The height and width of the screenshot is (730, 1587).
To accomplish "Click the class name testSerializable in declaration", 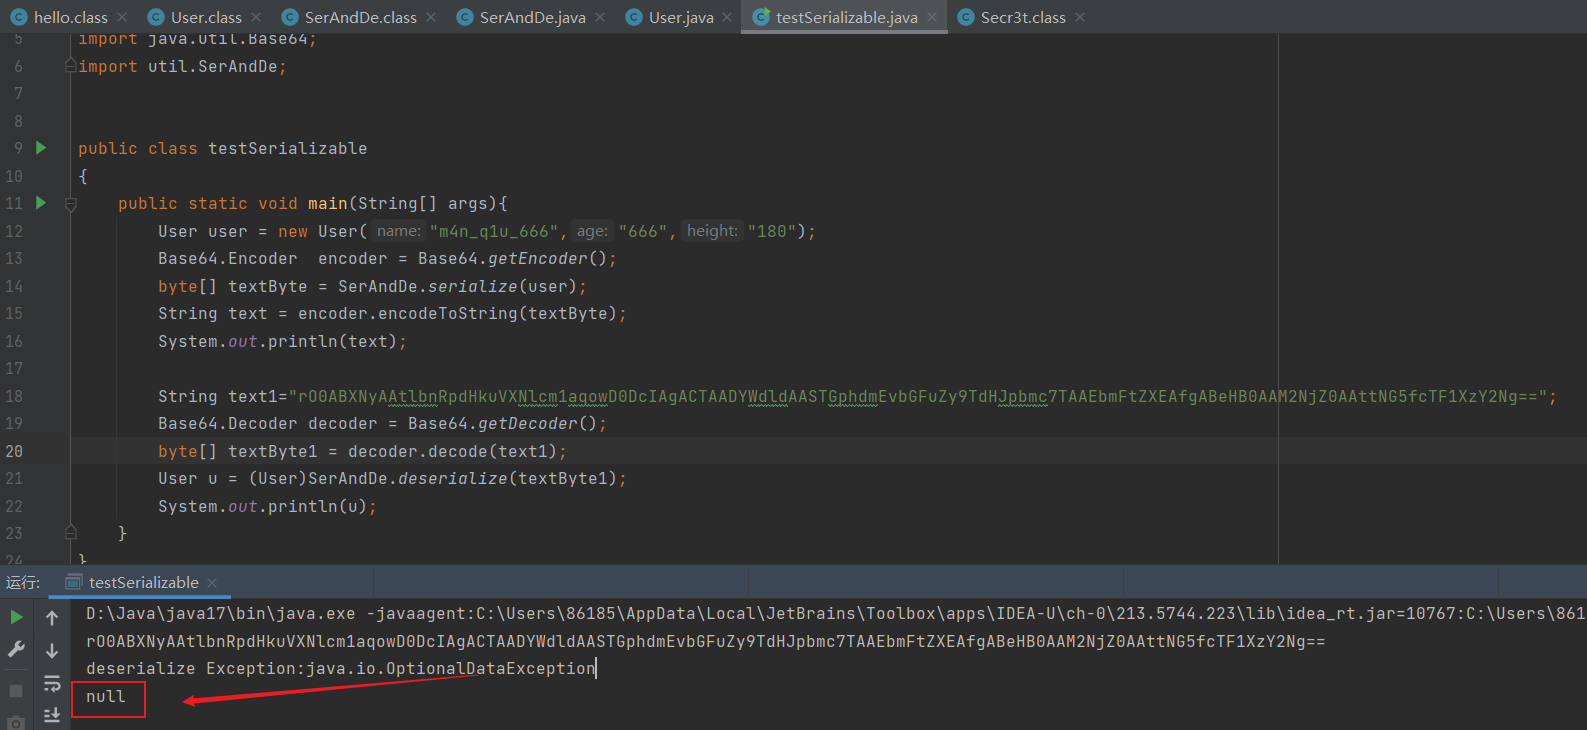I will point(287,149).
